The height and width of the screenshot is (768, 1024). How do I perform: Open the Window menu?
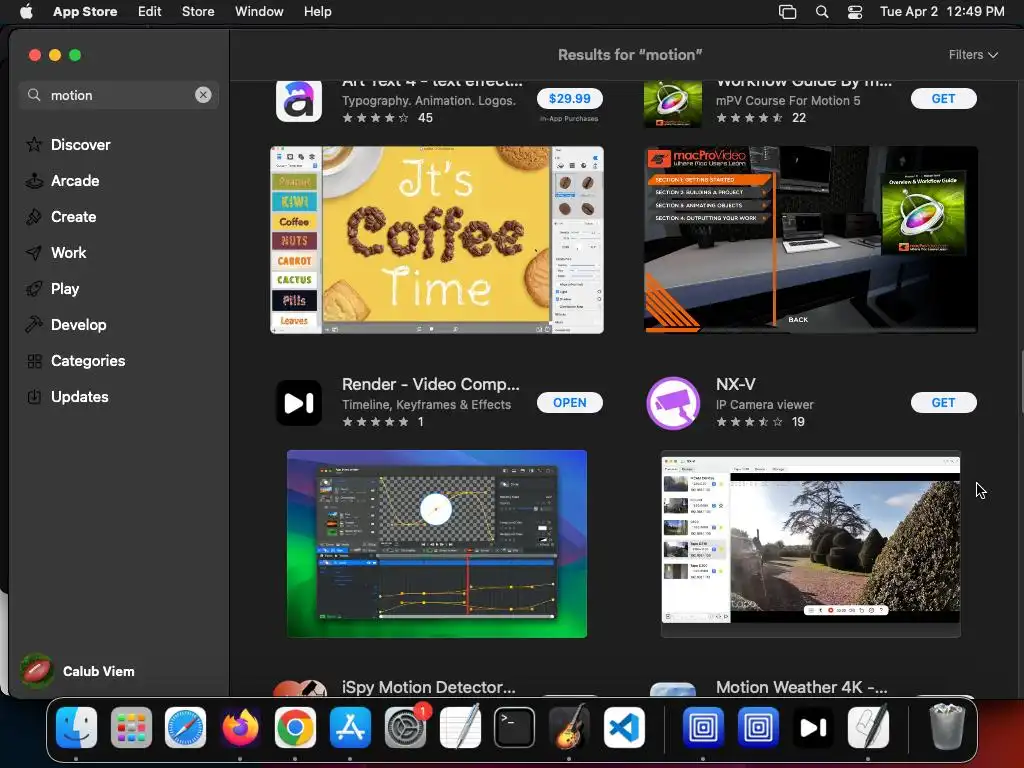coord(259,12)
